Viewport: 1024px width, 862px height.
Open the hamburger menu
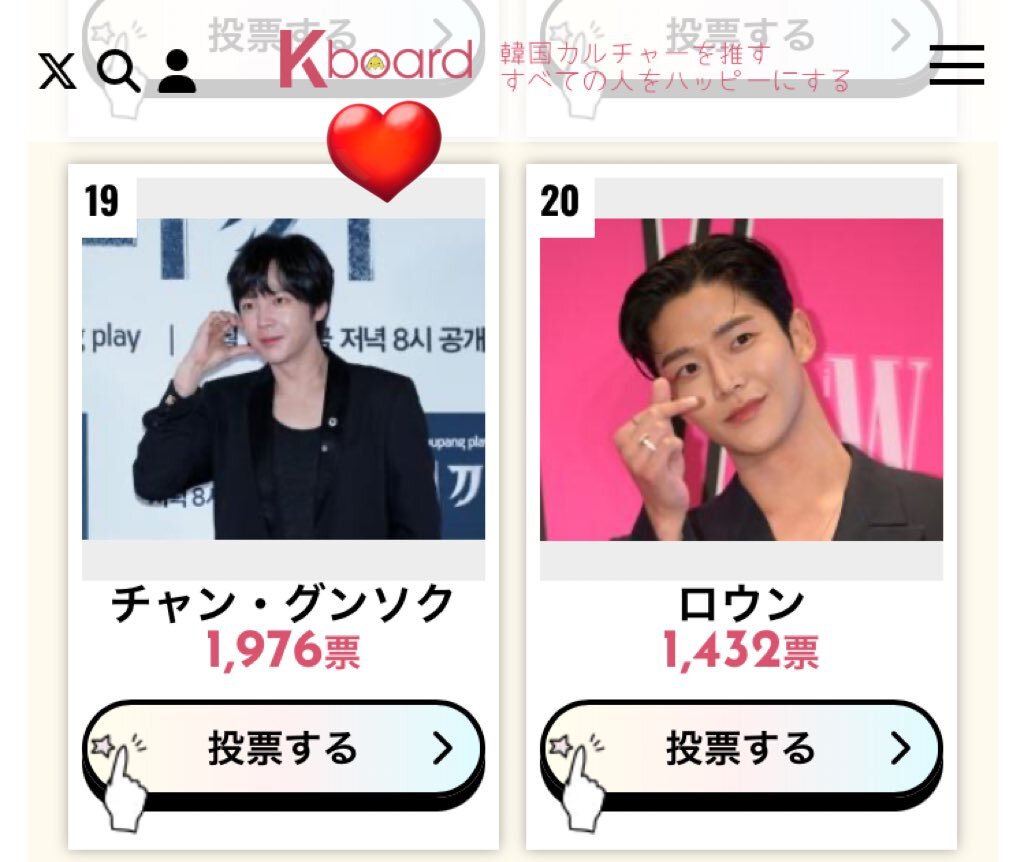[x=956, y=65]
